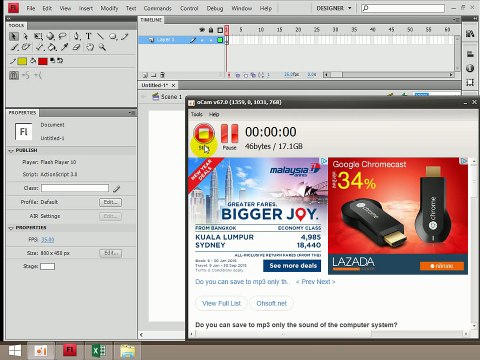Select the Subselection tool
Screen dimensions: 480x360
pyautogui.click(x=26, y=36)
